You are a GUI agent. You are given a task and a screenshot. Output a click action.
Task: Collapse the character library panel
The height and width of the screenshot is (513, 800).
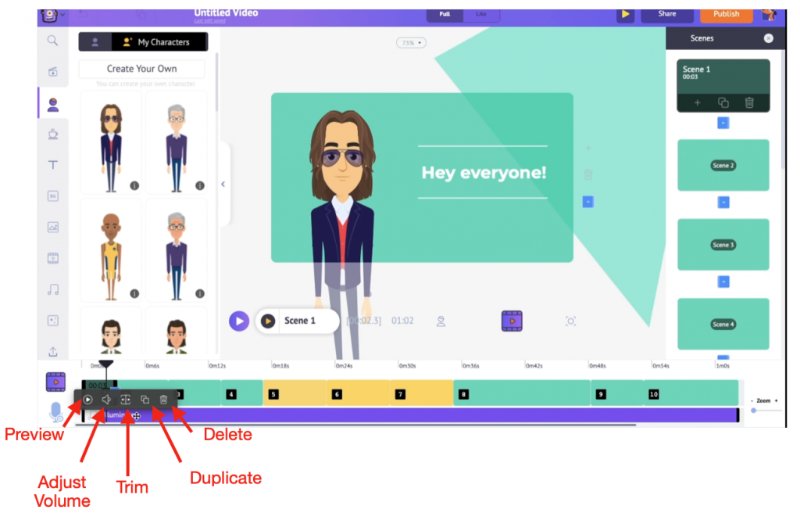223,184
